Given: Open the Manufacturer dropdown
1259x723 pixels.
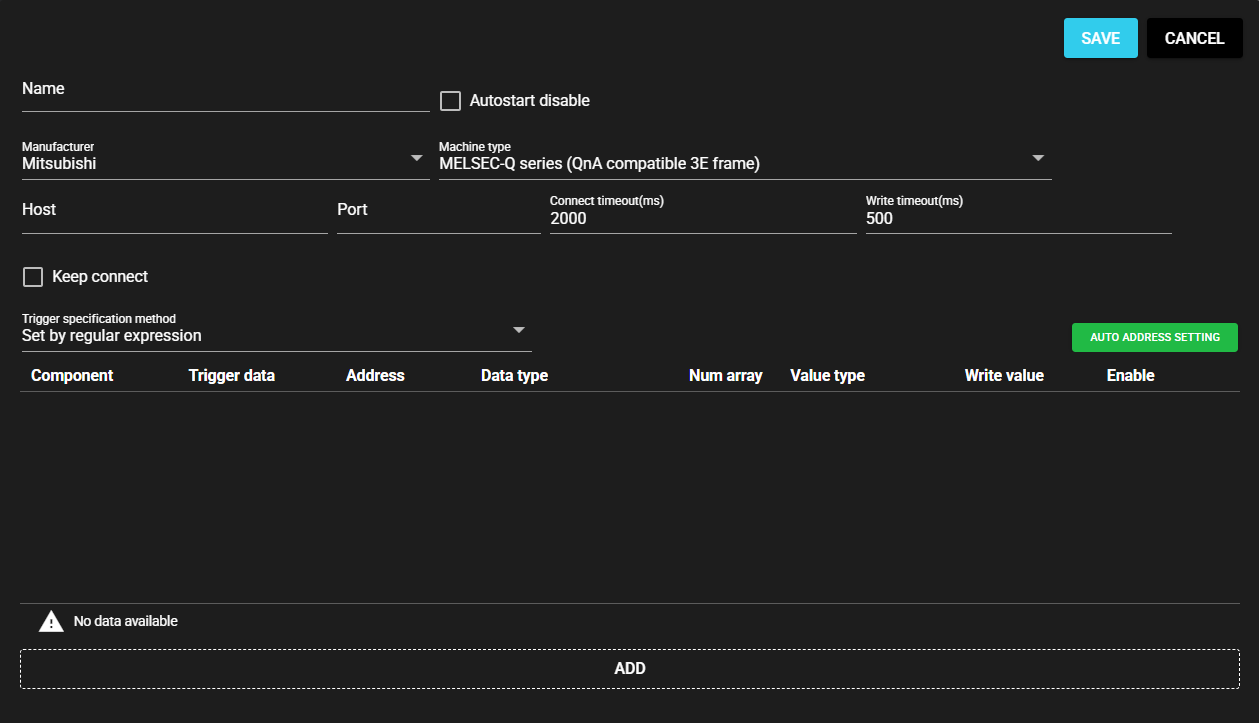Looking at the screenshot, I should pos(225,163).
